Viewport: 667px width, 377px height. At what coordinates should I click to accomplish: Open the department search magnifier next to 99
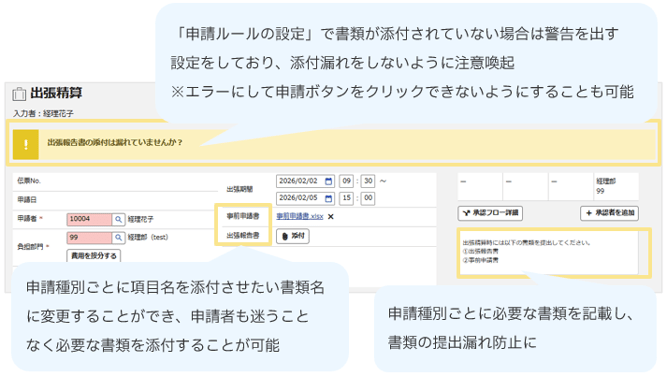[118, 237]
